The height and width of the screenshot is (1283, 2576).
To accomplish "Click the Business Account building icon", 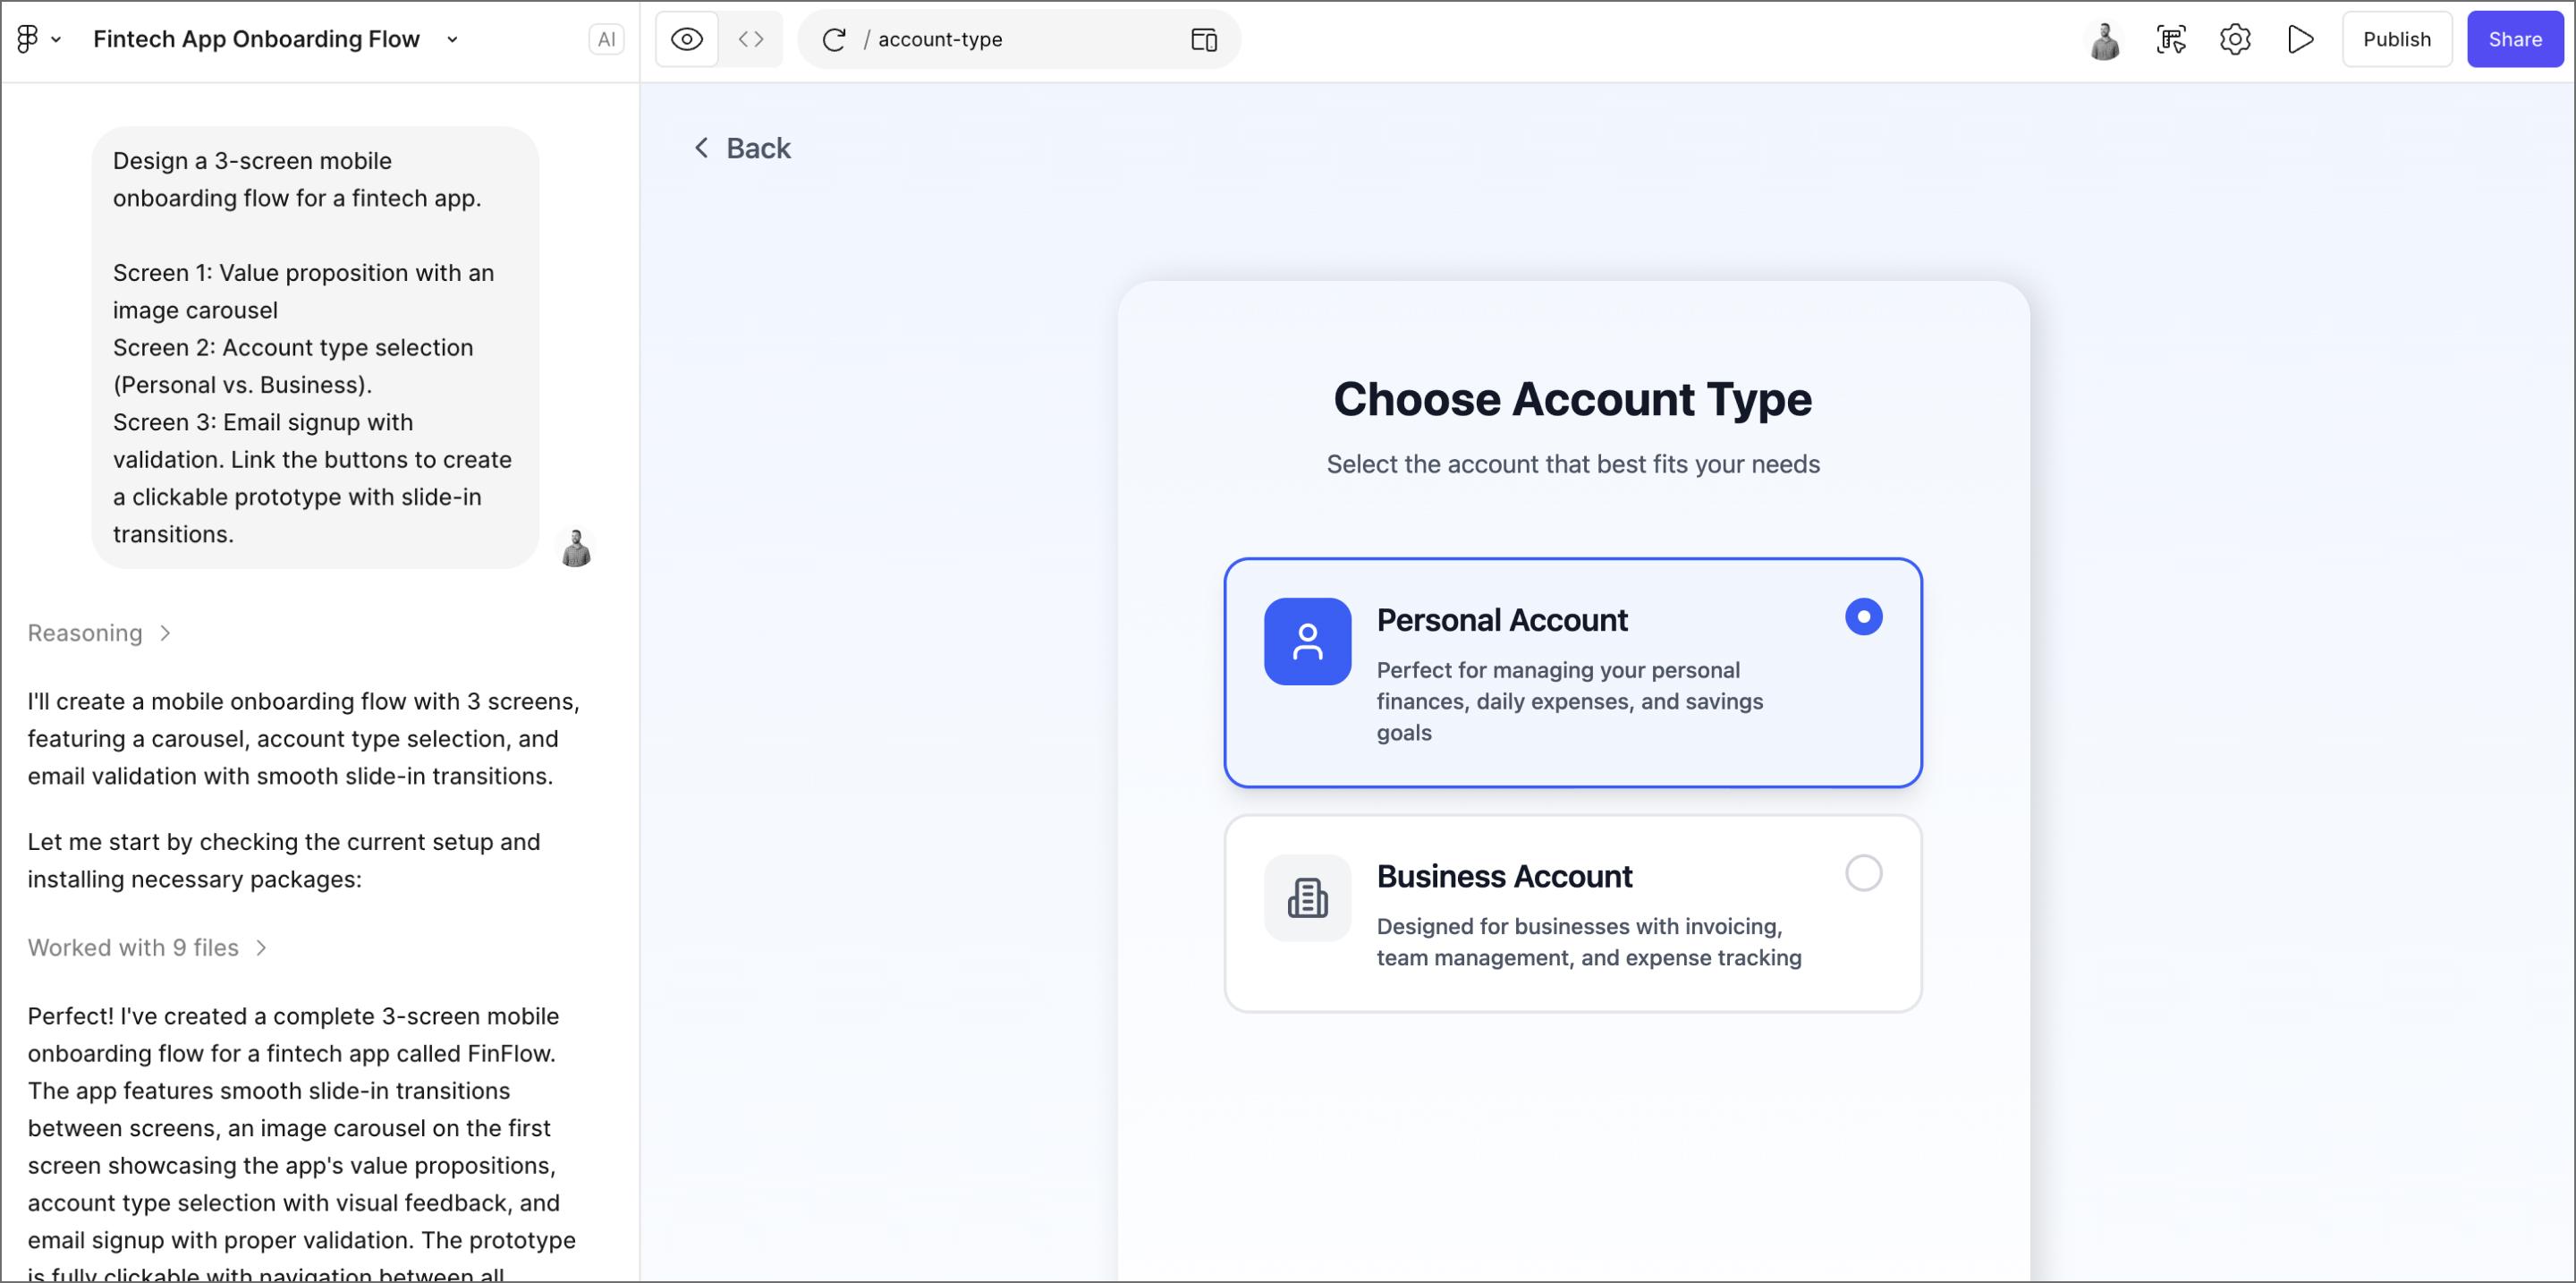I will 1307,897.
